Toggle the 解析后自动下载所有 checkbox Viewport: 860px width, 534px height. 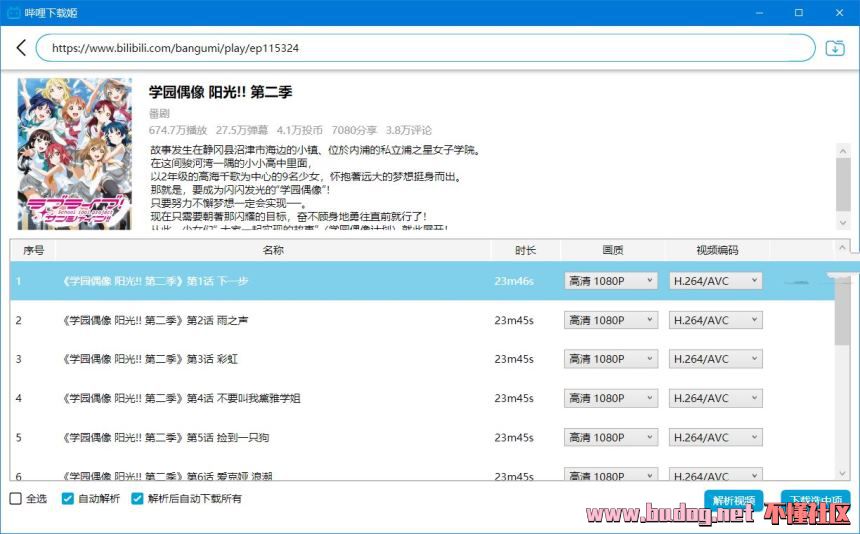pos(138,498)
